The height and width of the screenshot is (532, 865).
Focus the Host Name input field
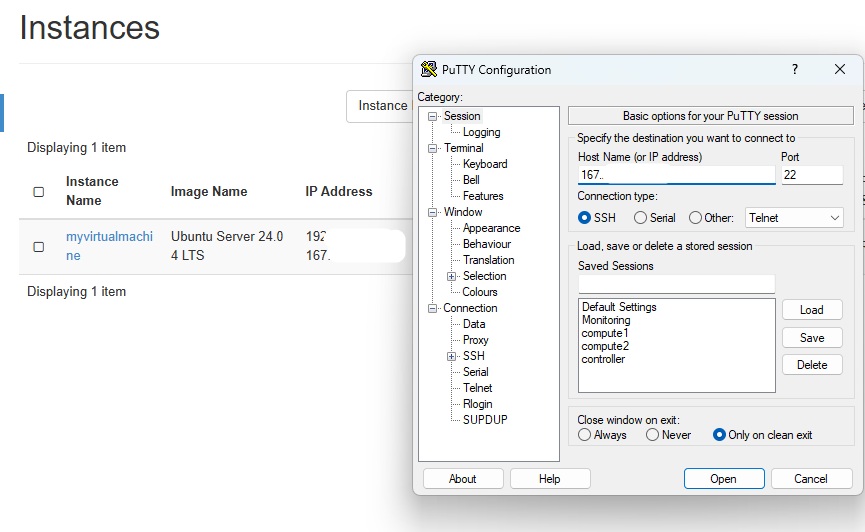coord(676,175)
